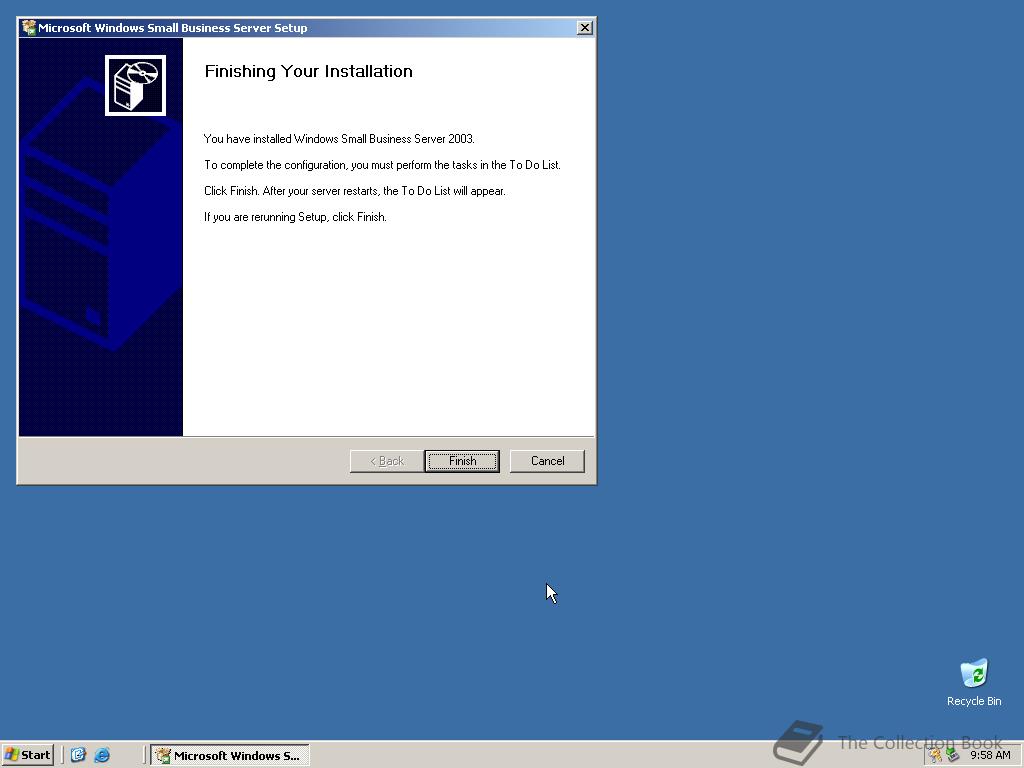1024x768 pixels.
Task: Launch Show Desktop from Quick Launch
Action: 78,755
